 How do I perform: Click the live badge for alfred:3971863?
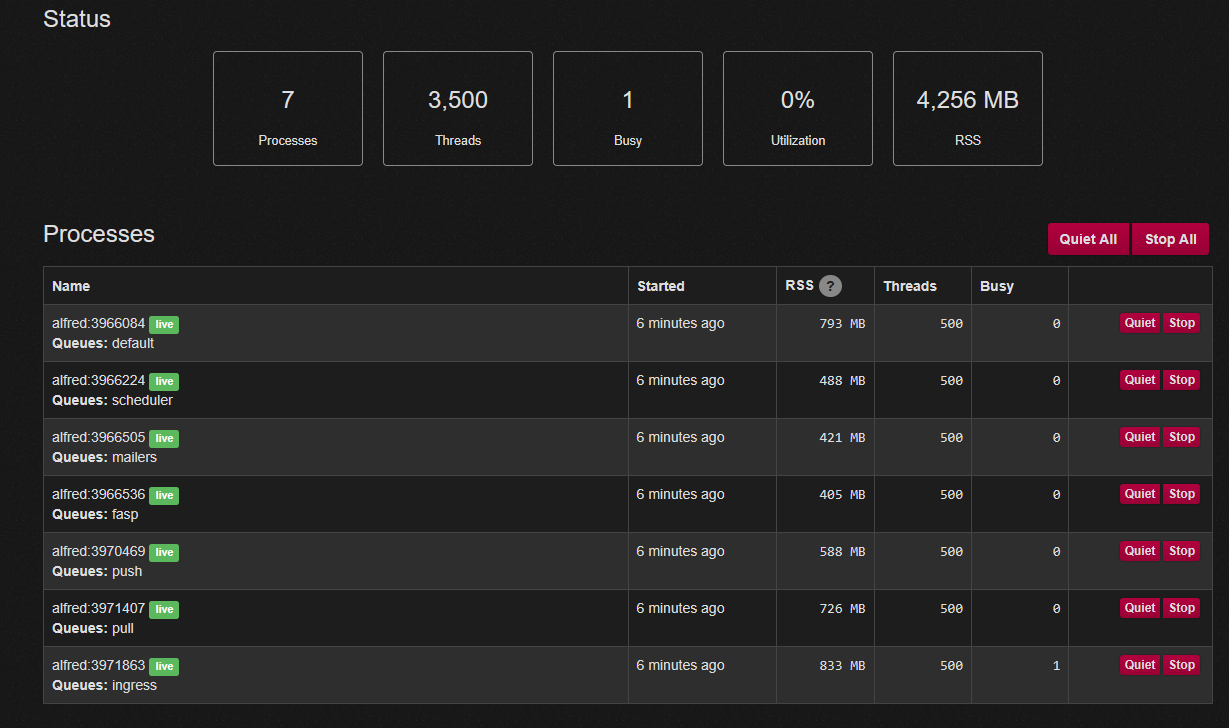tap(164, 667)
